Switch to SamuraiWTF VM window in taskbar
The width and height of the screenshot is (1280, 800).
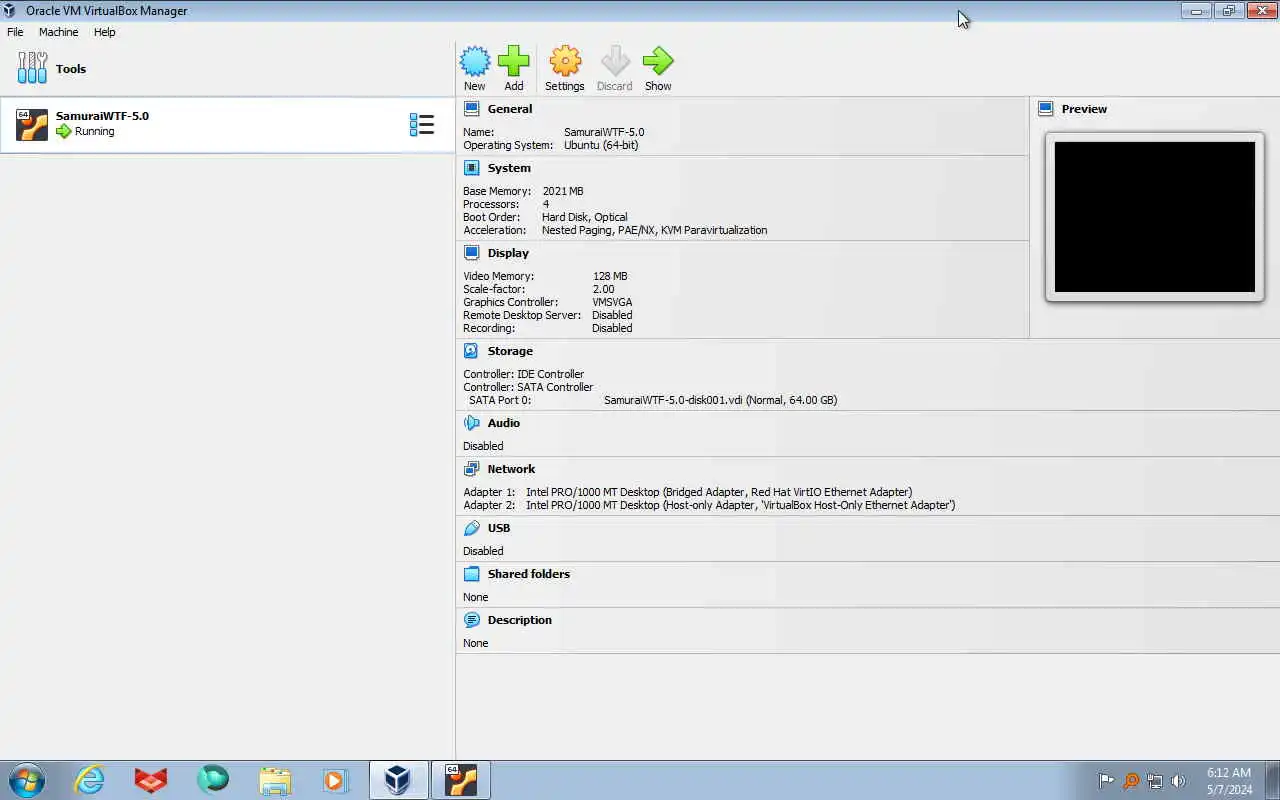point(461,780)
